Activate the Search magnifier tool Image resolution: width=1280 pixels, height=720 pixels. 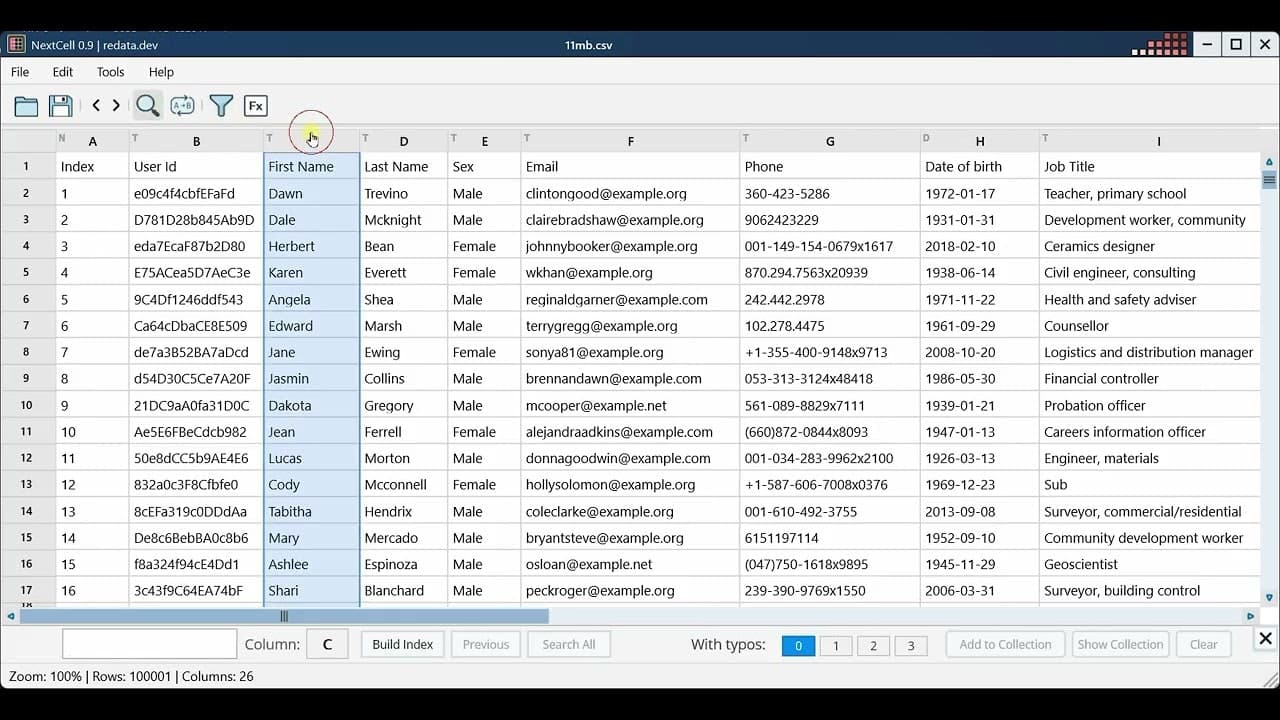click(148, 105)
